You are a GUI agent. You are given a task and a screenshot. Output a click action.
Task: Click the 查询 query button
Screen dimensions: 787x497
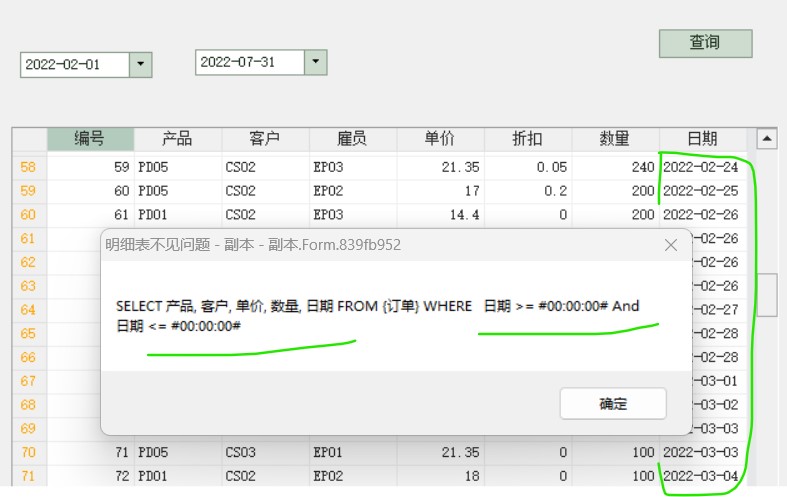(705, 43)
